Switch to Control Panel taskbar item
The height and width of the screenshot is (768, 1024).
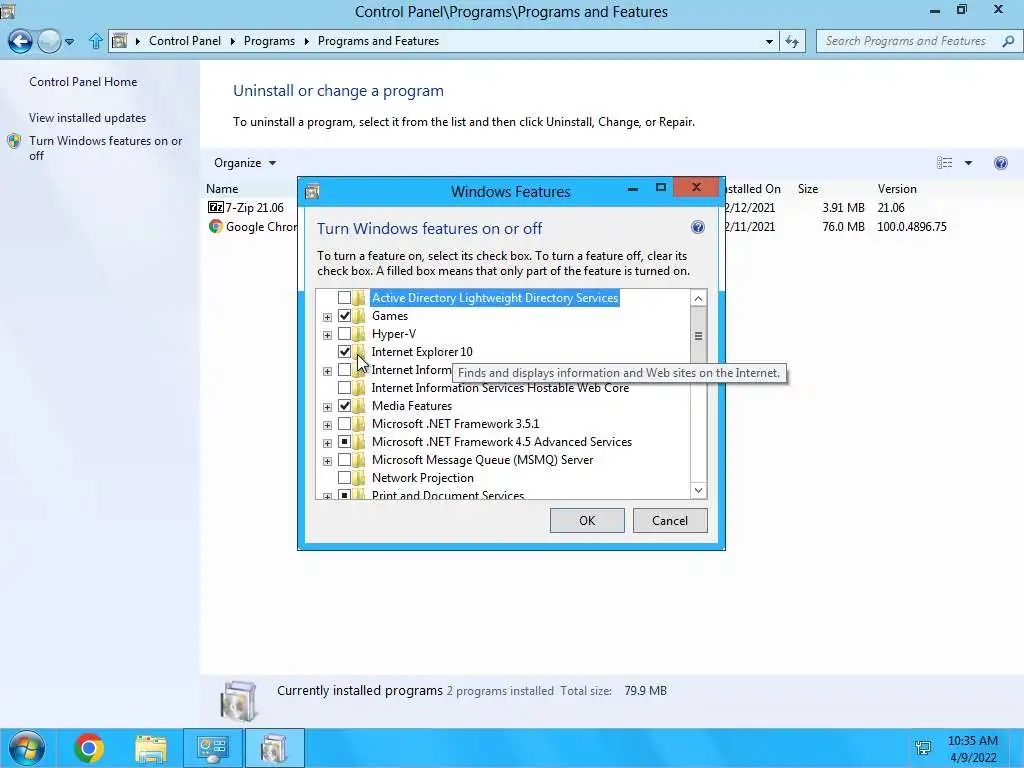click(x=212, y=748)
